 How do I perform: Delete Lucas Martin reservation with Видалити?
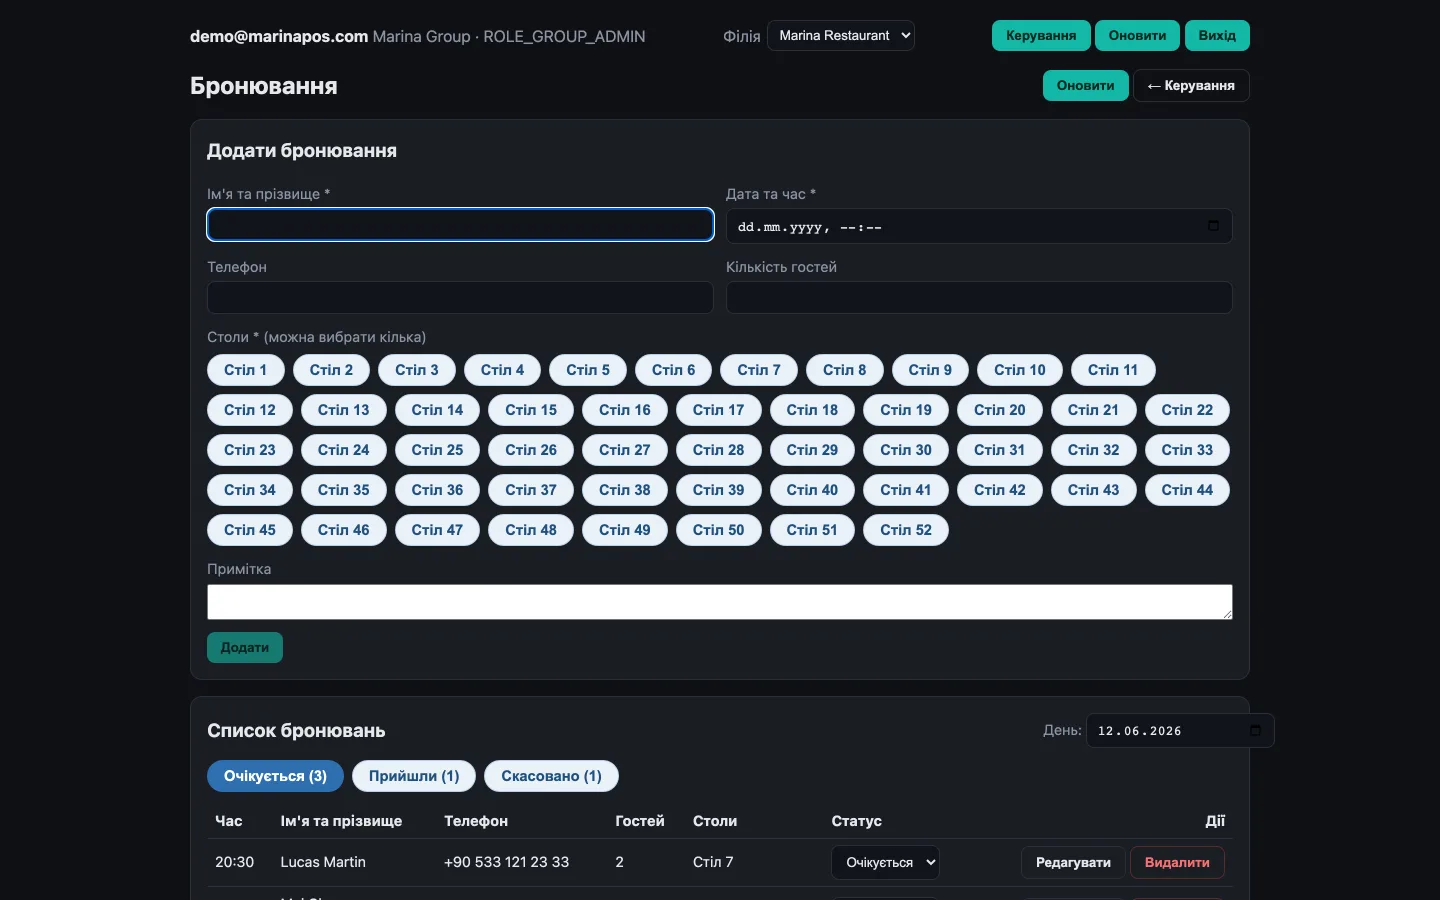[1177, 862]
